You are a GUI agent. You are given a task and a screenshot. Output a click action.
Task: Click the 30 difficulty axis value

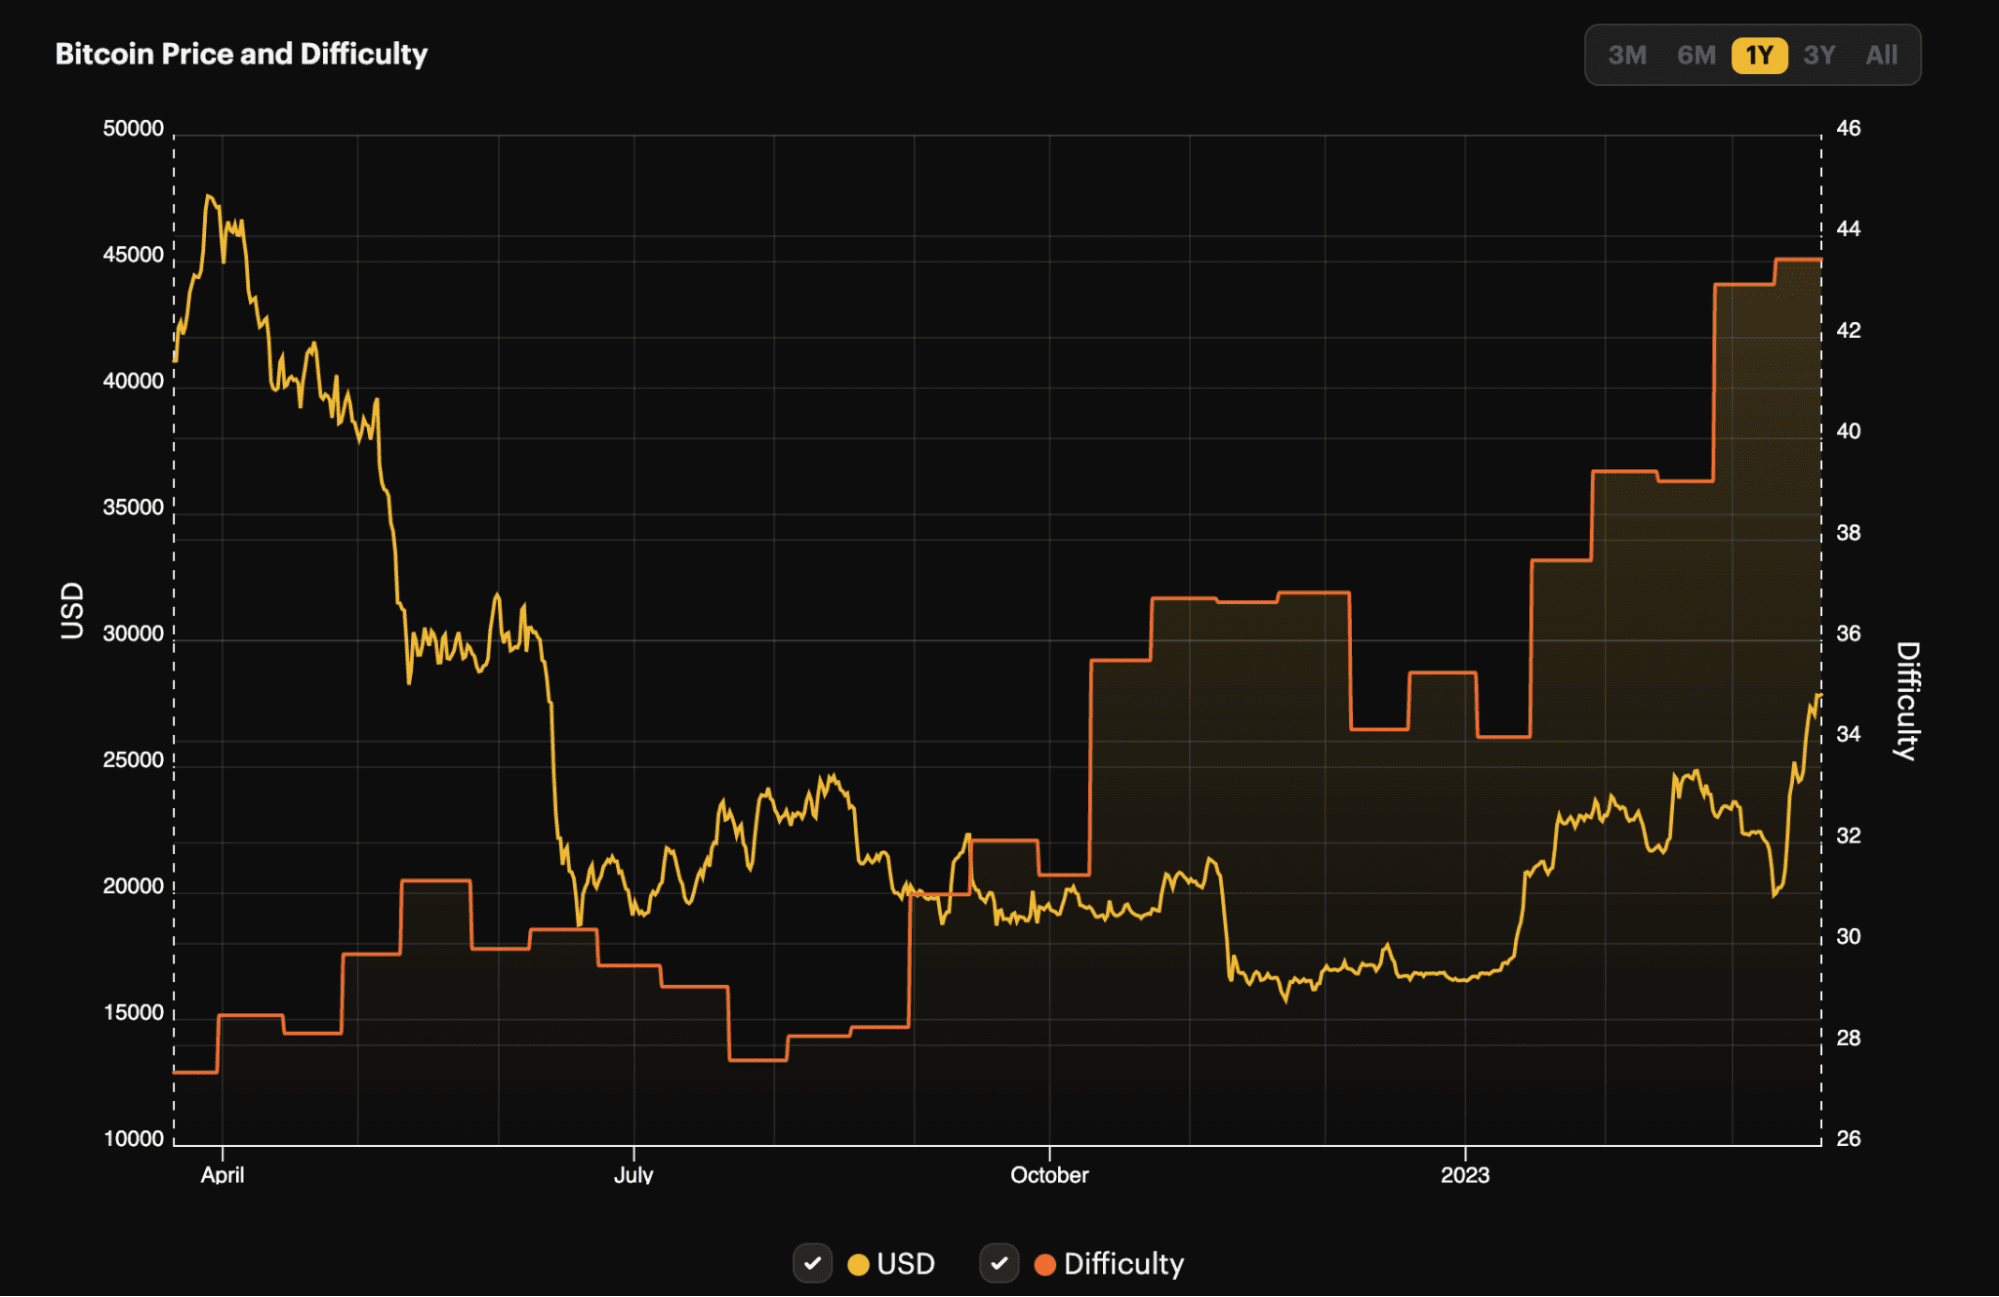(x=1848, y=937)
